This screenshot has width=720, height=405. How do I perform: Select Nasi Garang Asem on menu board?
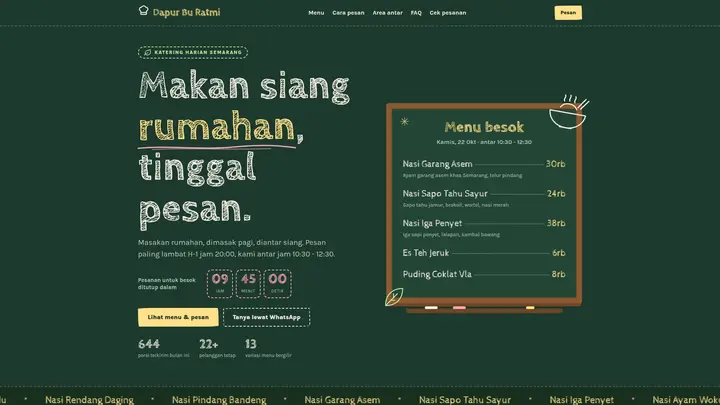coord(484,168)
